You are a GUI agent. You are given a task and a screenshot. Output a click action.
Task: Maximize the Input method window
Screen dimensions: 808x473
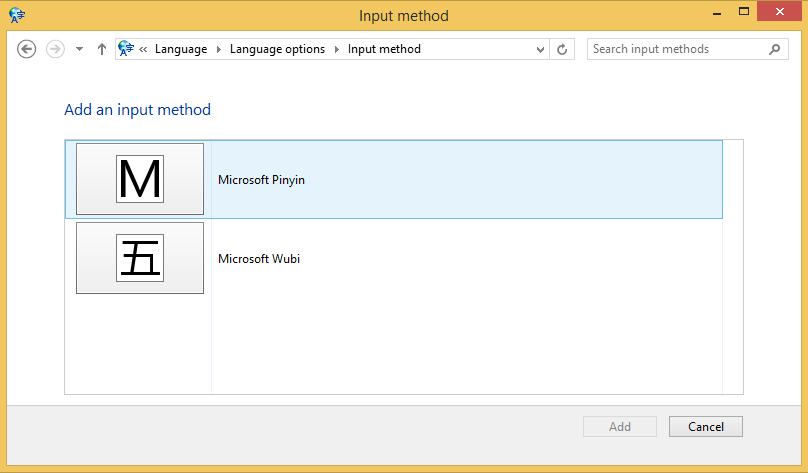[x=744, y=12]
